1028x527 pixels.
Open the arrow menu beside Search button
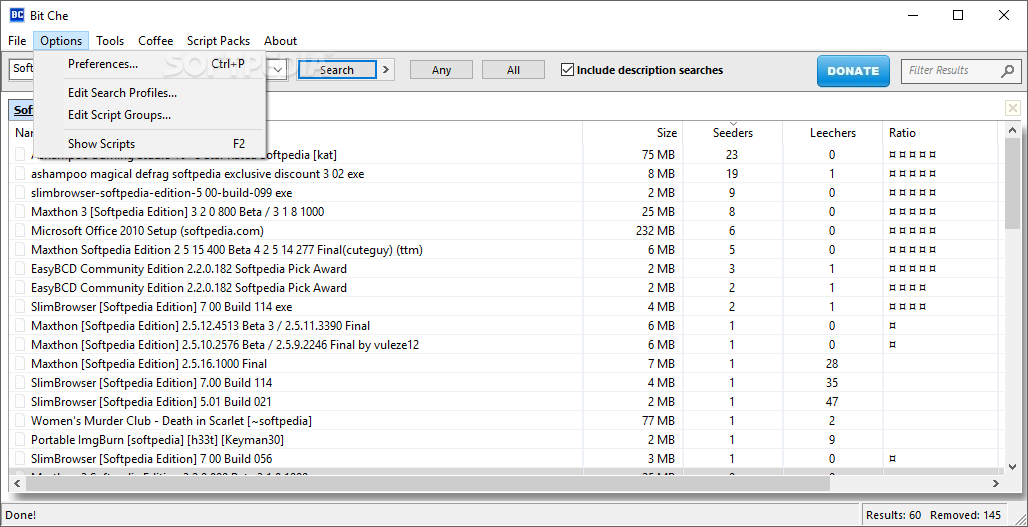tap(386, 70)
